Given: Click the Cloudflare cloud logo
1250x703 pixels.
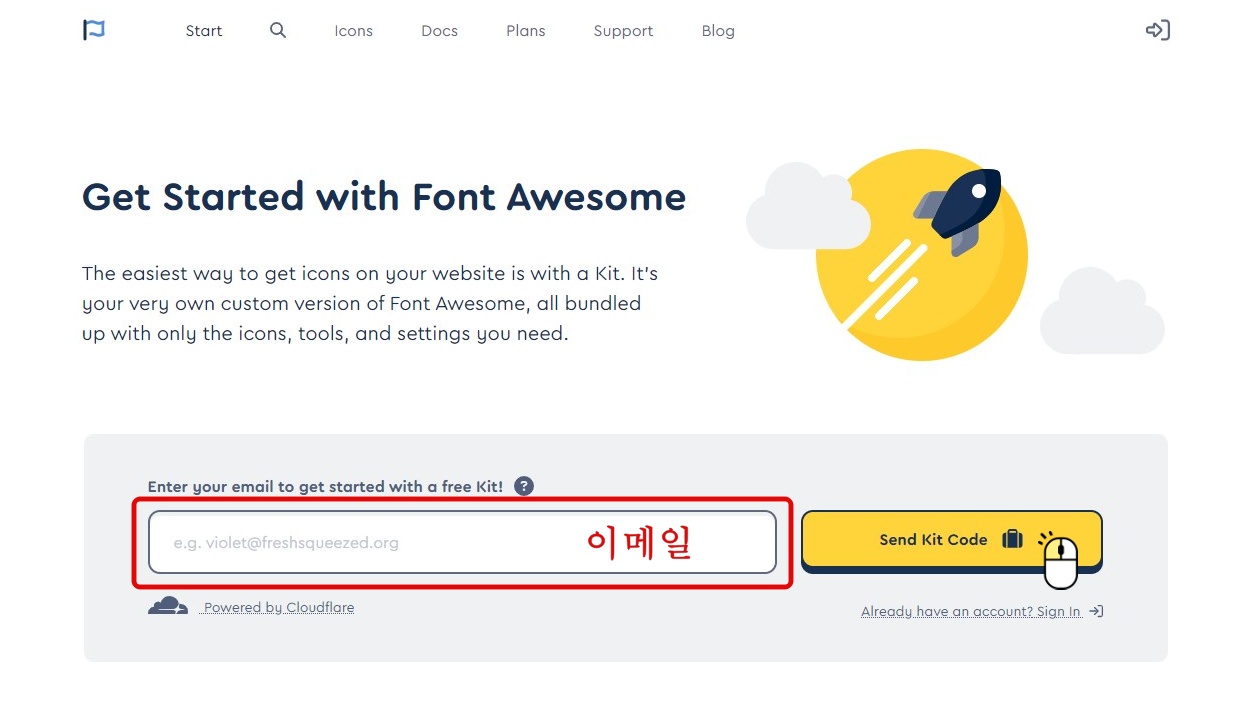Looking at the screenshot, I should click(x=168, y=606).
